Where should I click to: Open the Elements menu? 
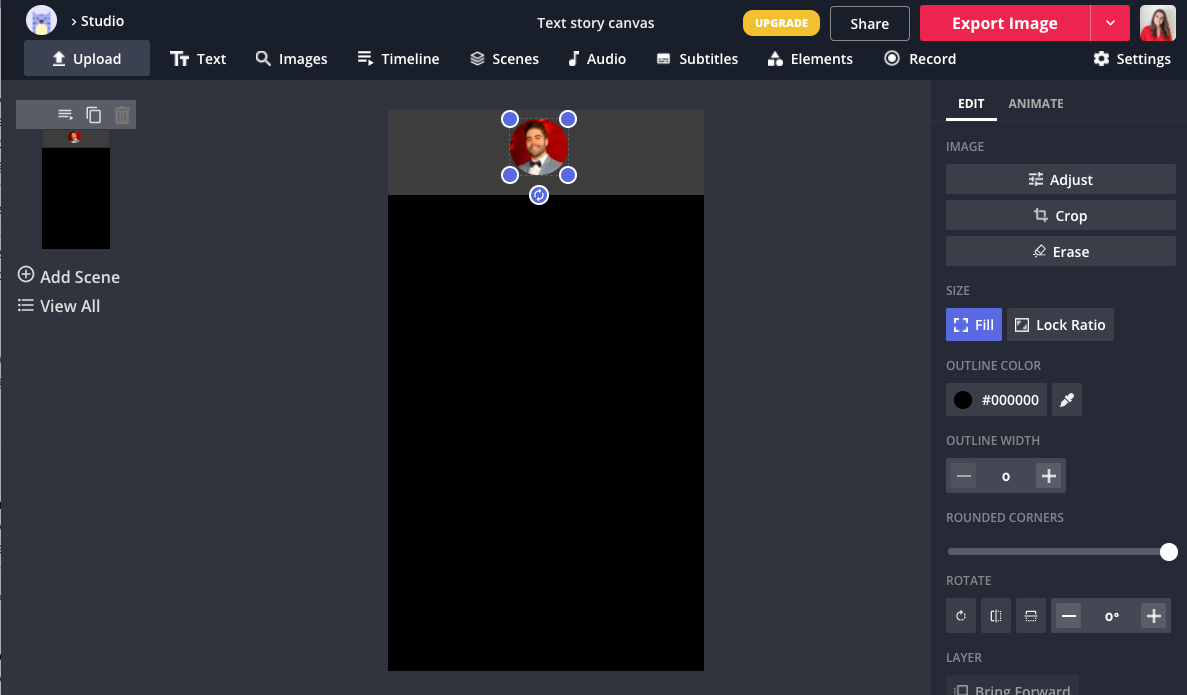click(810, 59)
